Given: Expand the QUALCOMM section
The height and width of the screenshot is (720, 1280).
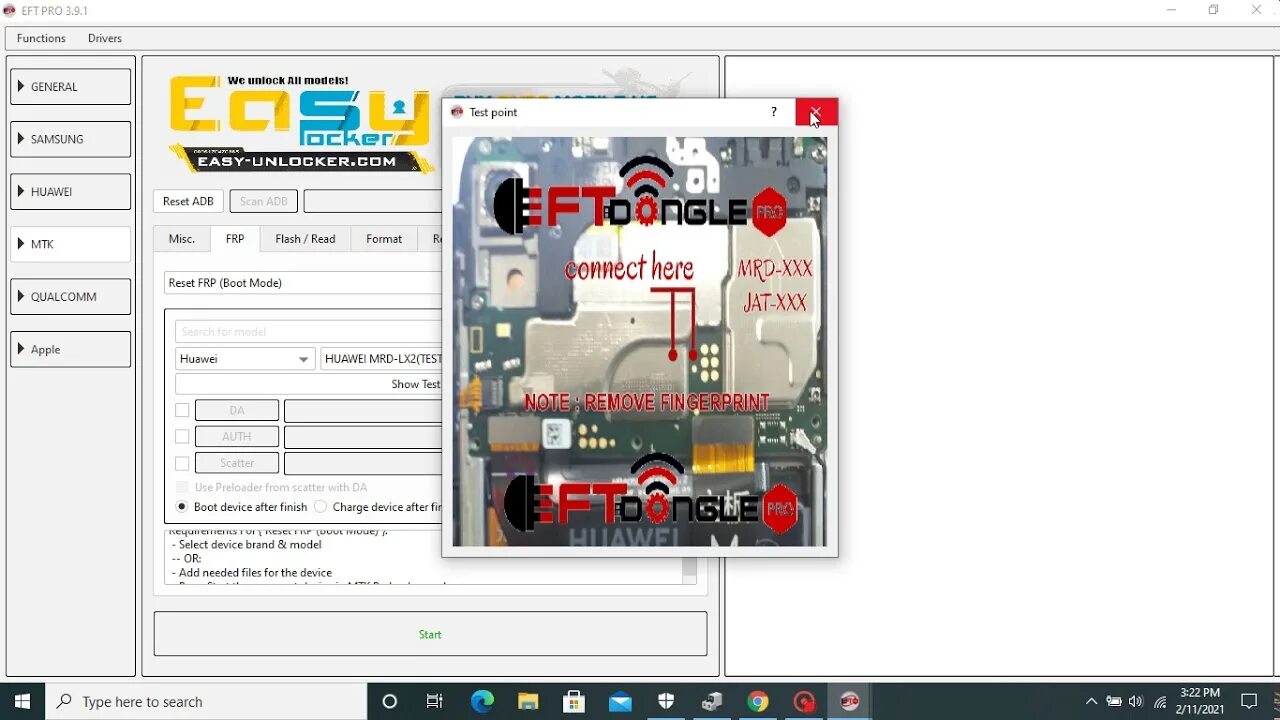Looking at the screenshot, I should [70, 297].
